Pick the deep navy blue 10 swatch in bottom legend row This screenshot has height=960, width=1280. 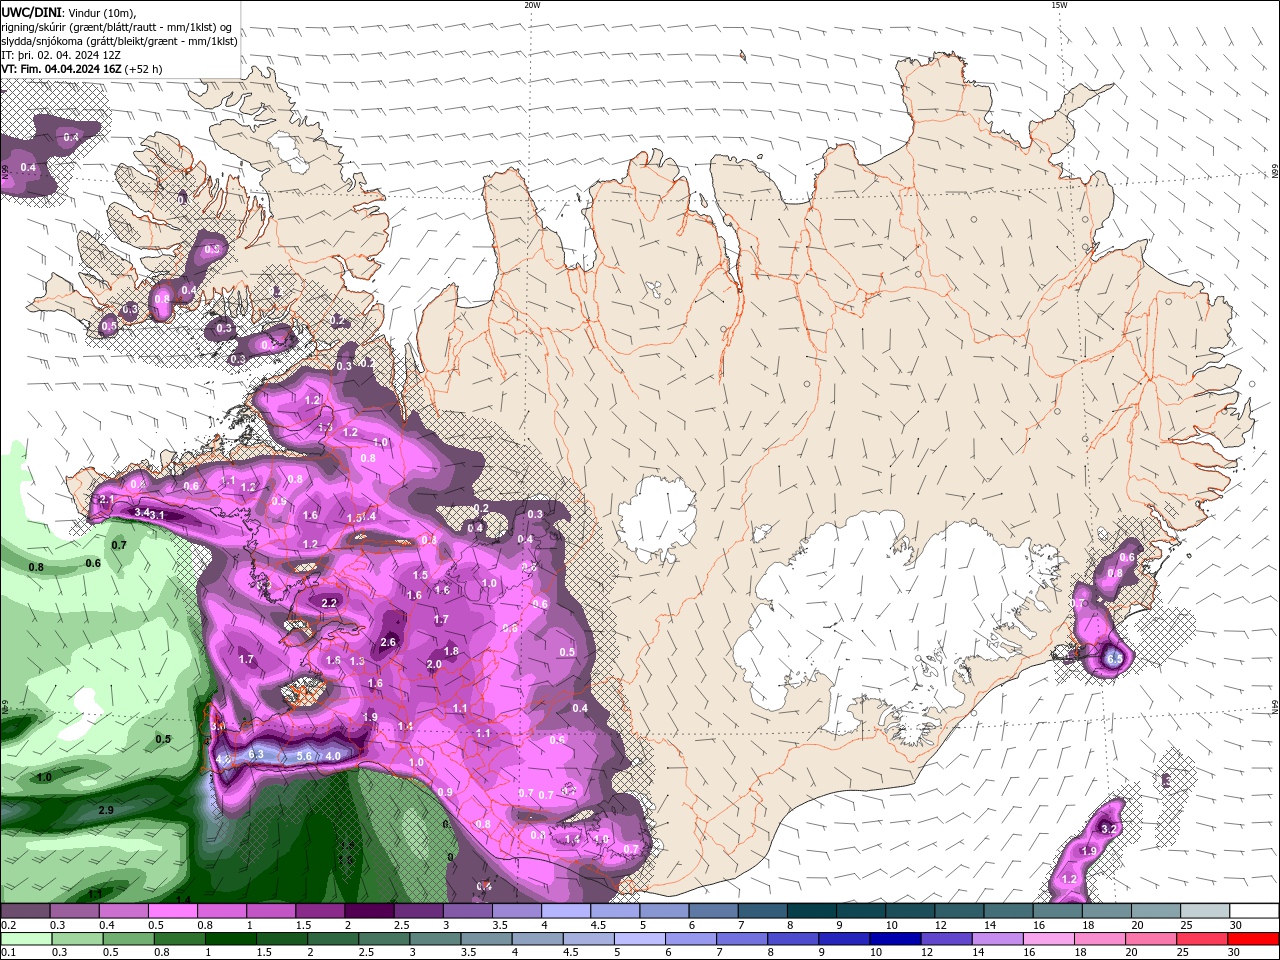click(x=894, y=939)
